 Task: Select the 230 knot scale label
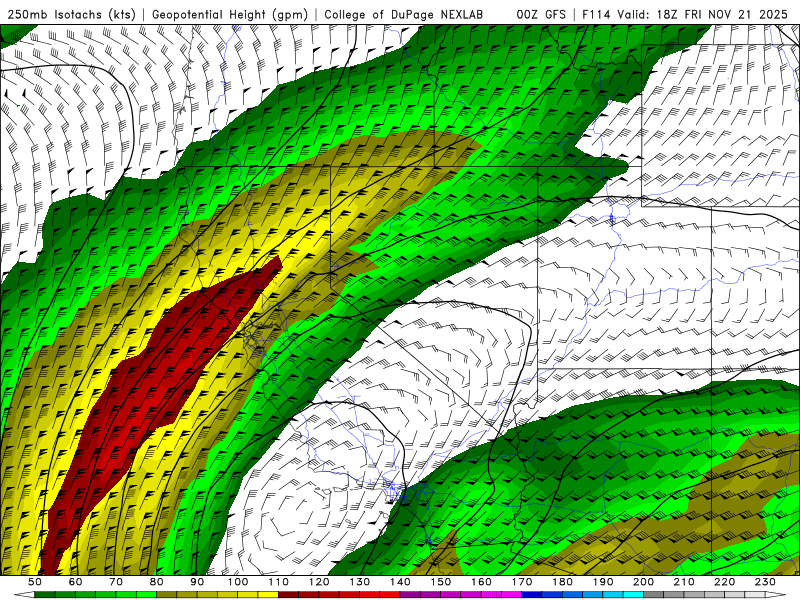766,582
